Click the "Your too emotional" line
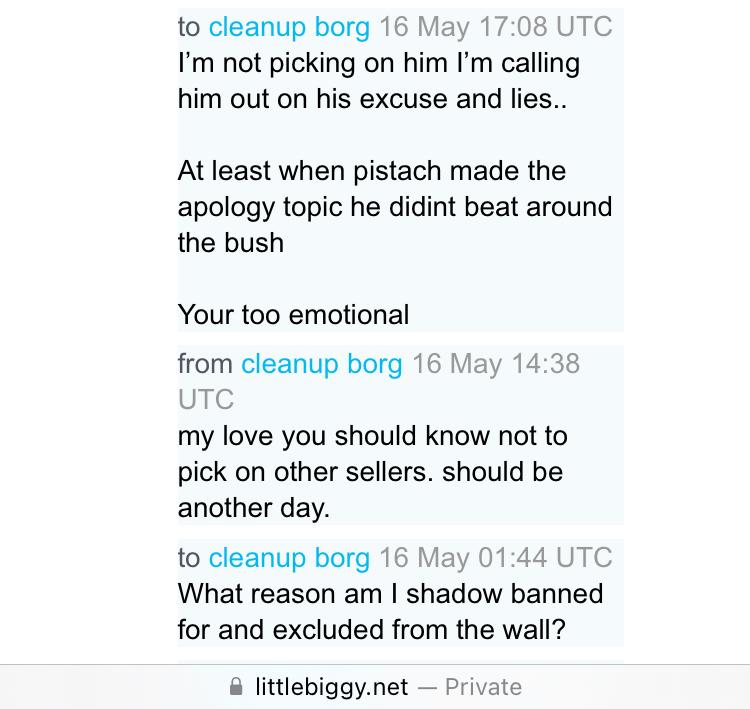This screenshot has width=750, height=709. pyautogui.click(x=293, y=314)
